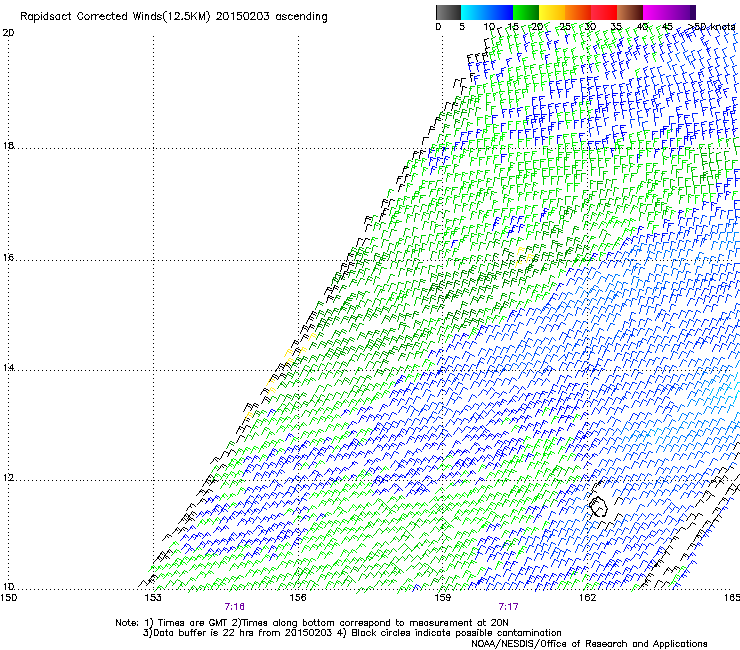Image resolution: width=740 pixels, height=650 pixels.
Task: Click the longitude label '156'
Action: 298,598
